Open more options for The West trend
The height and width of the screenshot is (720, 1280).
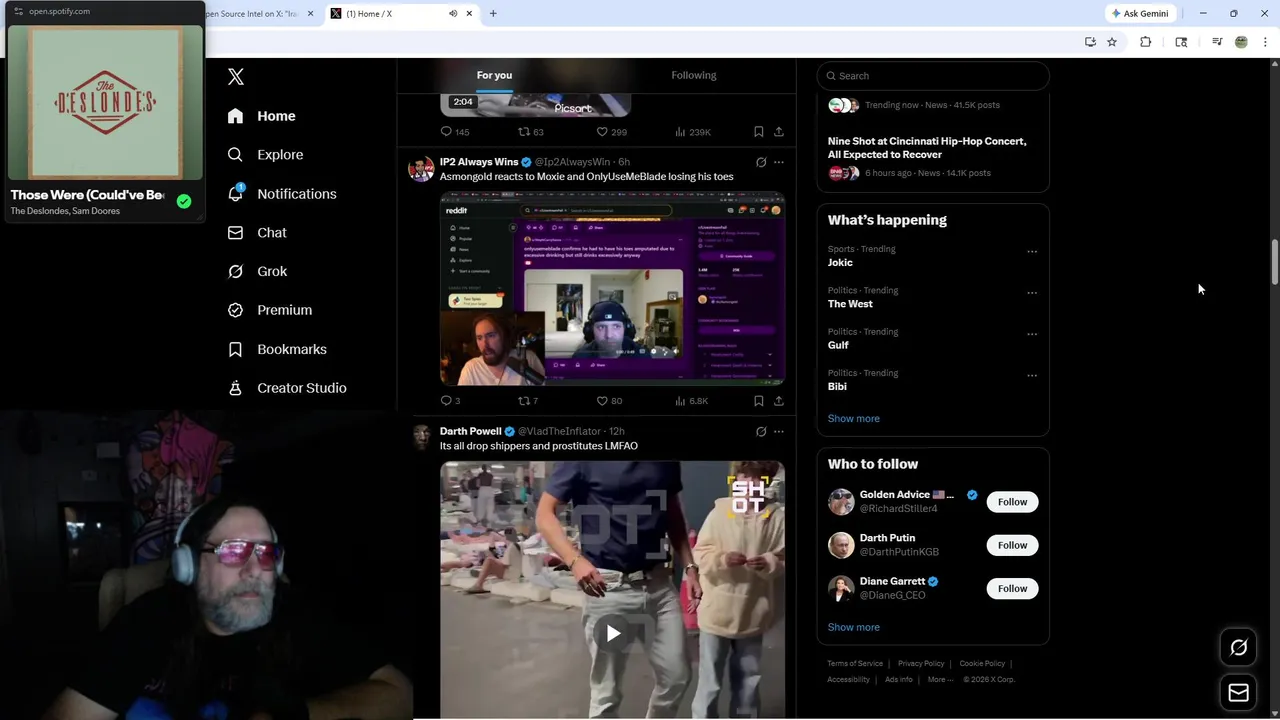pos(1032,293)
